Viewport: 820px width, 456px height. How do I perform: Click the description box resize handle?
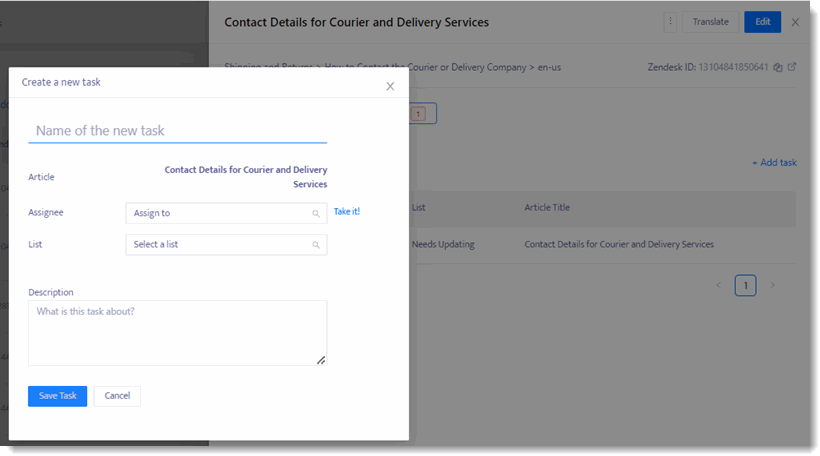click(x=321, y=360)
